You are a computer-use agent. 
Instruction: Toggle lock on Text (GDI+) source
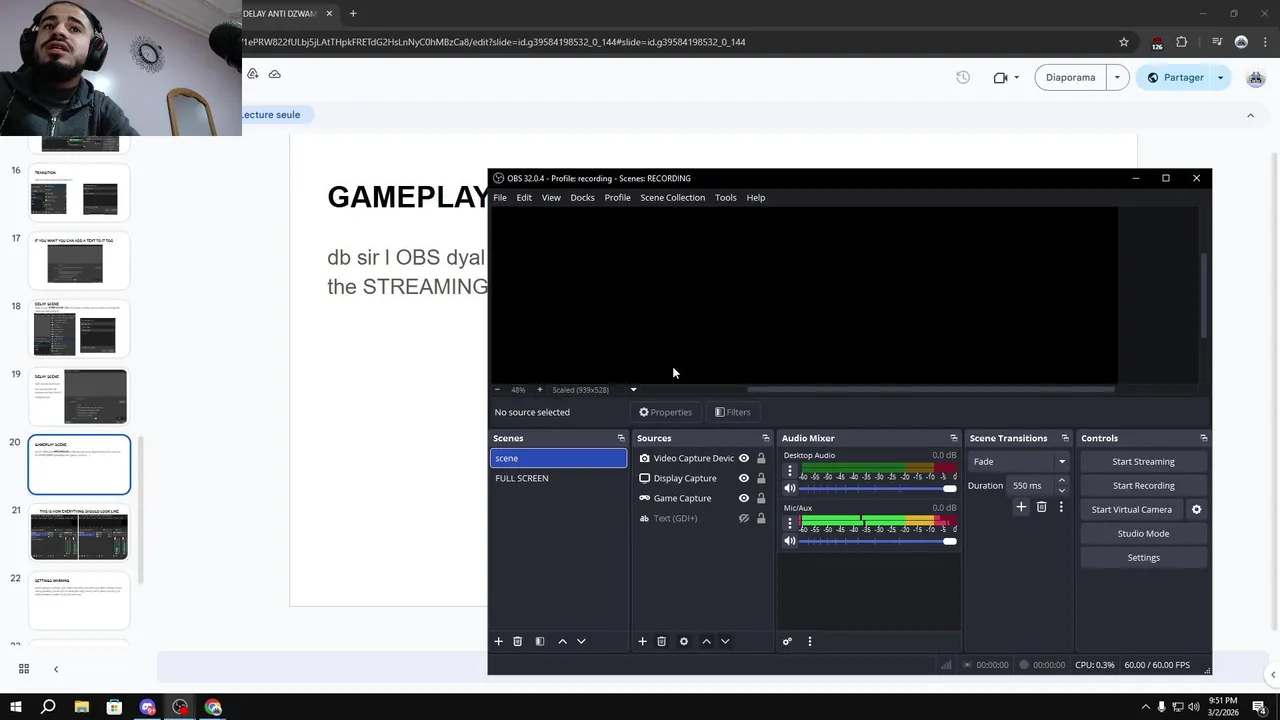click(761, 518)
